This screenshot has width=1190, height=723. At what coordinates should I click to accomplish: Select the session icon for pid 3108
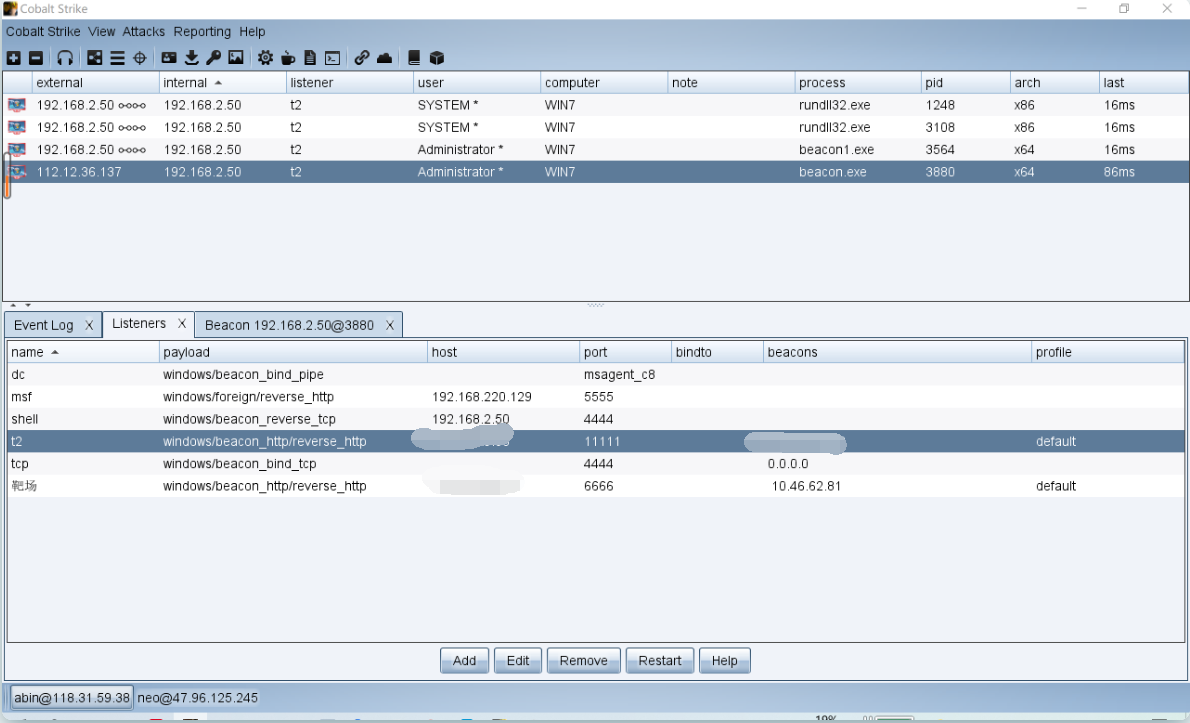17,127
